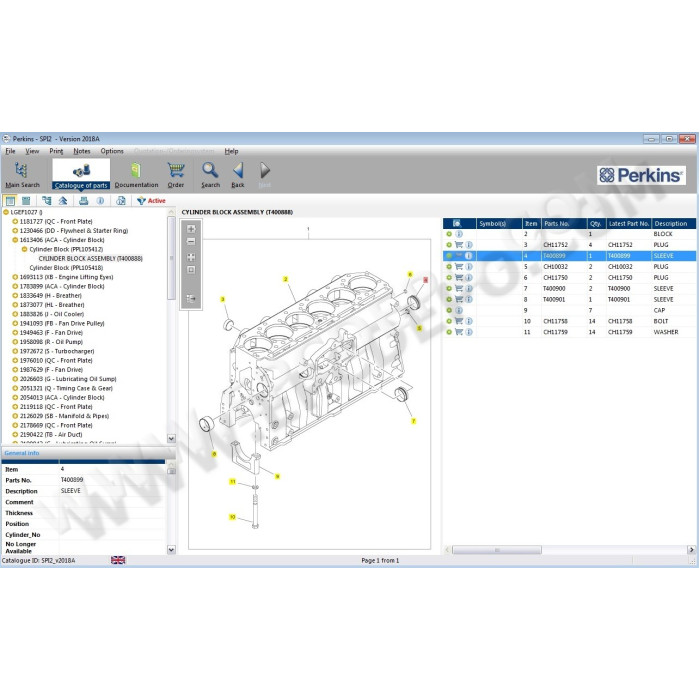Fit diagram to view with arrows icon
This screenshot has height=700, width=700.
[x=191, y=257]
